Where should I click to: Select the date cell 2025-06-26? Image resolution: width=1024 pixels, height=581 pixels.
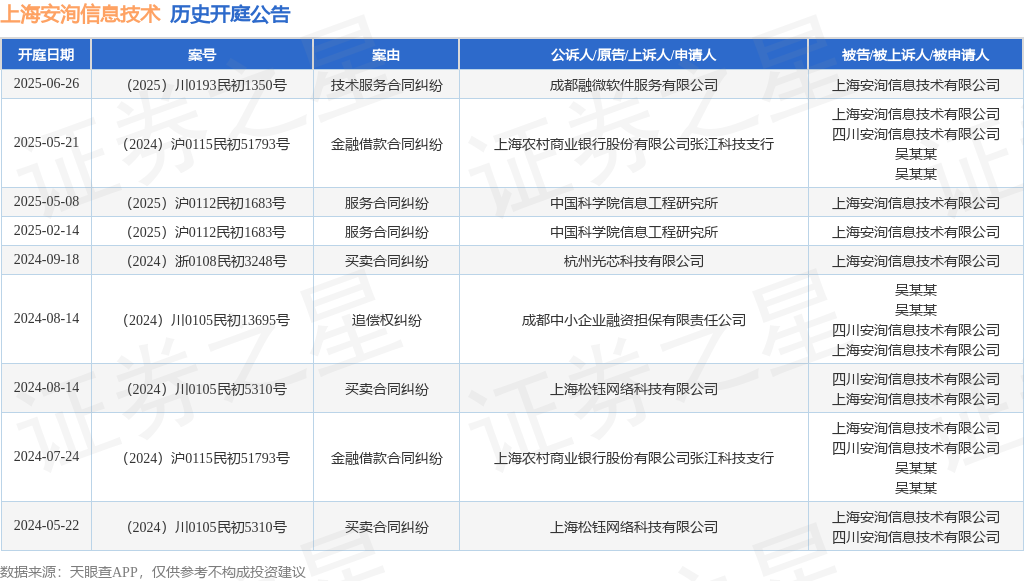(46, 84)
